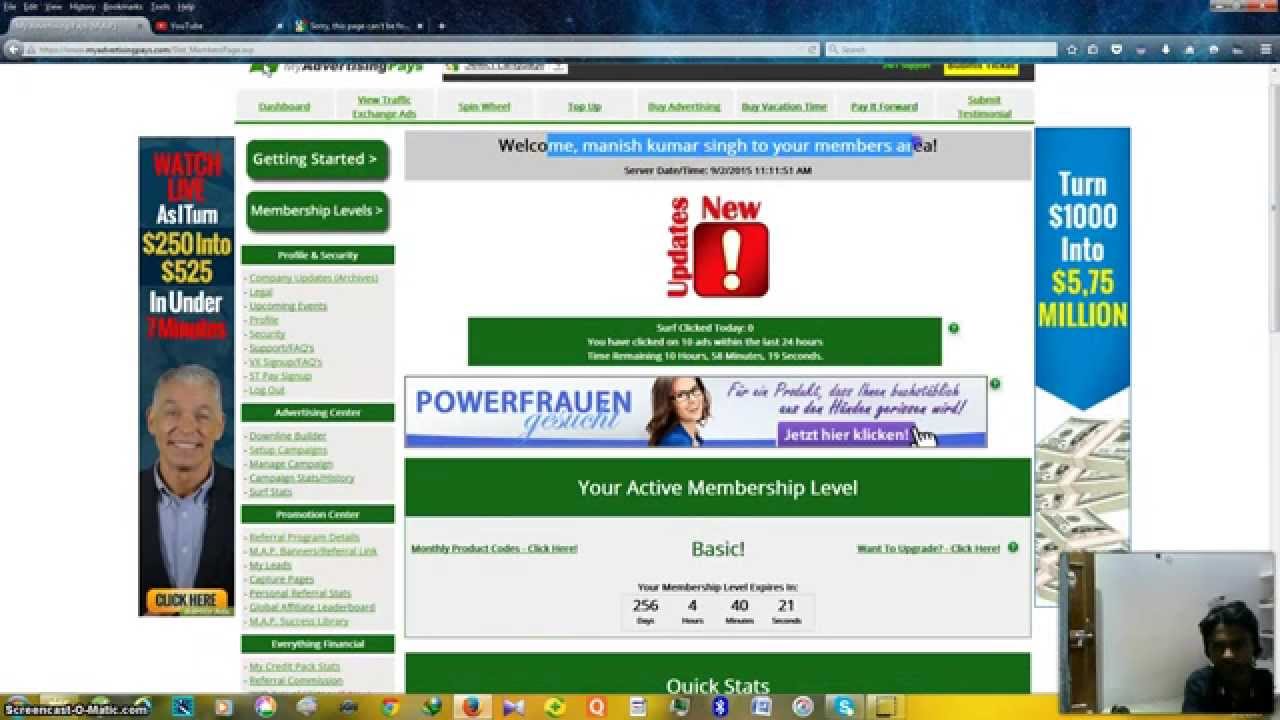1280x720 pixels.
Task: Click the Membership Levels button
Action: [x=317, y=211]
